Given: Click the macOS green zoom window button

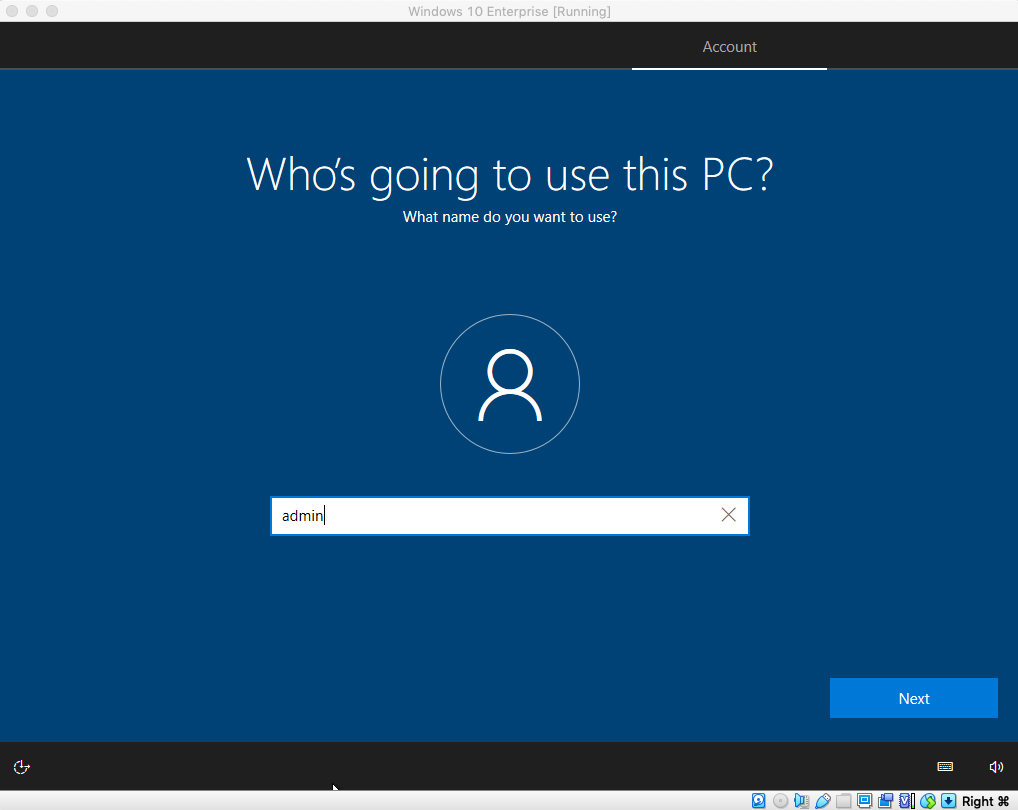Looking at the screenshot, I should 52,11.
